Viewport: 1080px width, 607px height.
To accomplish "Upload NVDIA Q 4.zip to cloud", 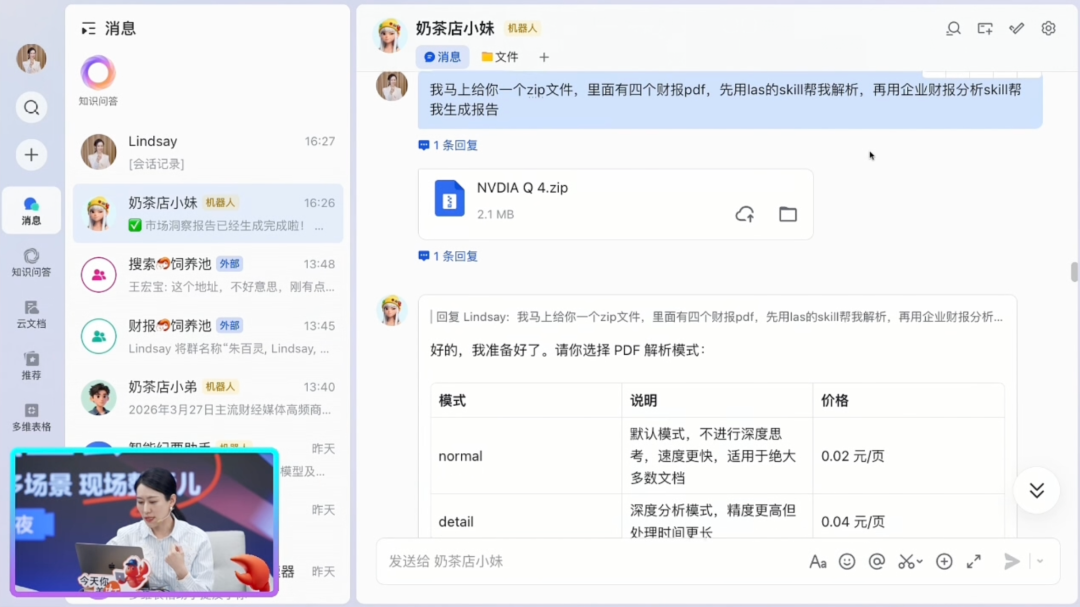I will click(744, 214).
